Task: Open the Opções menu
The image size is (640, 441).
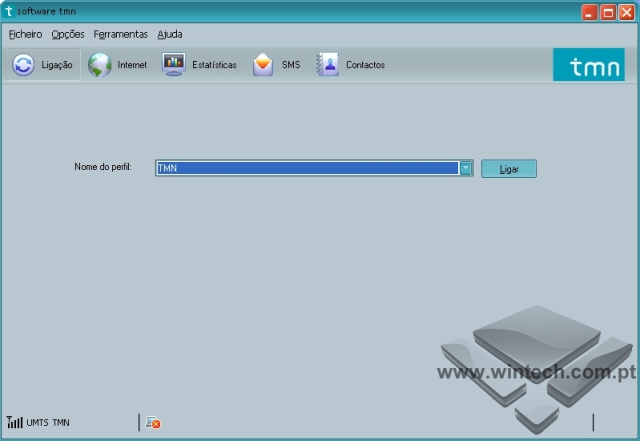Action: (68, 34)
